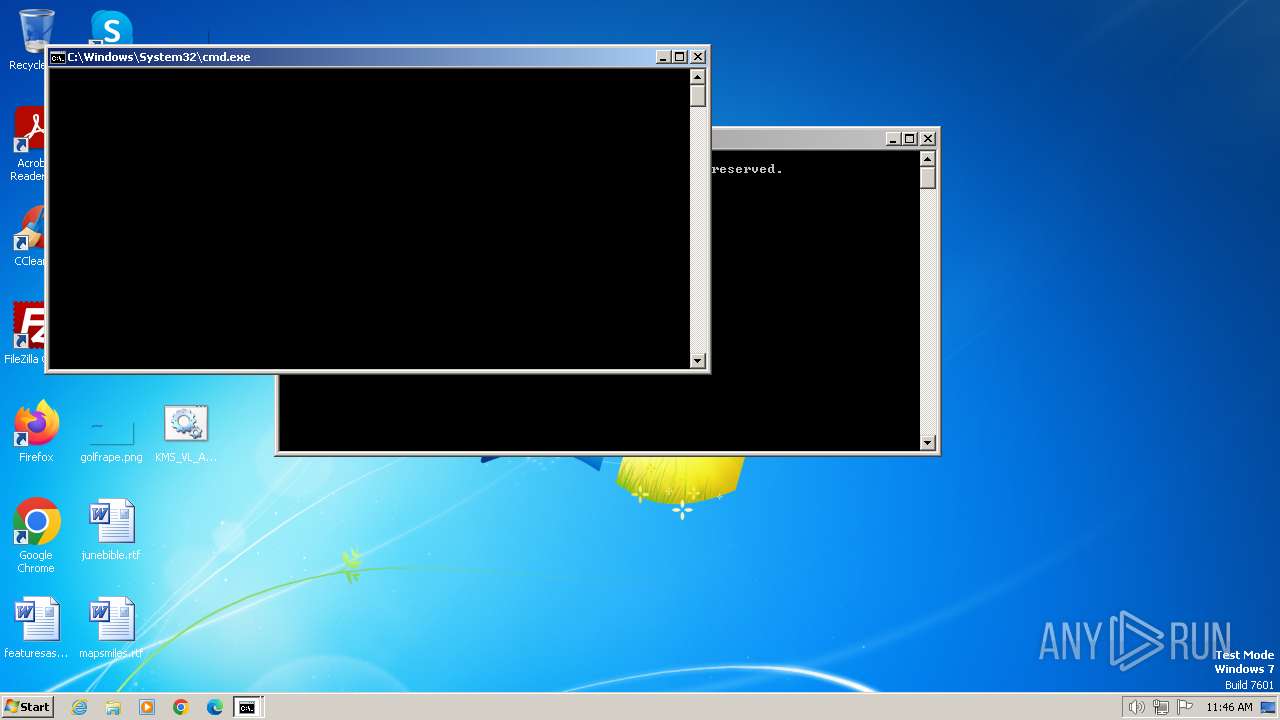Minimize the background console window
The height and width of the screenshot is (720, 1280).
pyautogui.click(x=893, y=139)
